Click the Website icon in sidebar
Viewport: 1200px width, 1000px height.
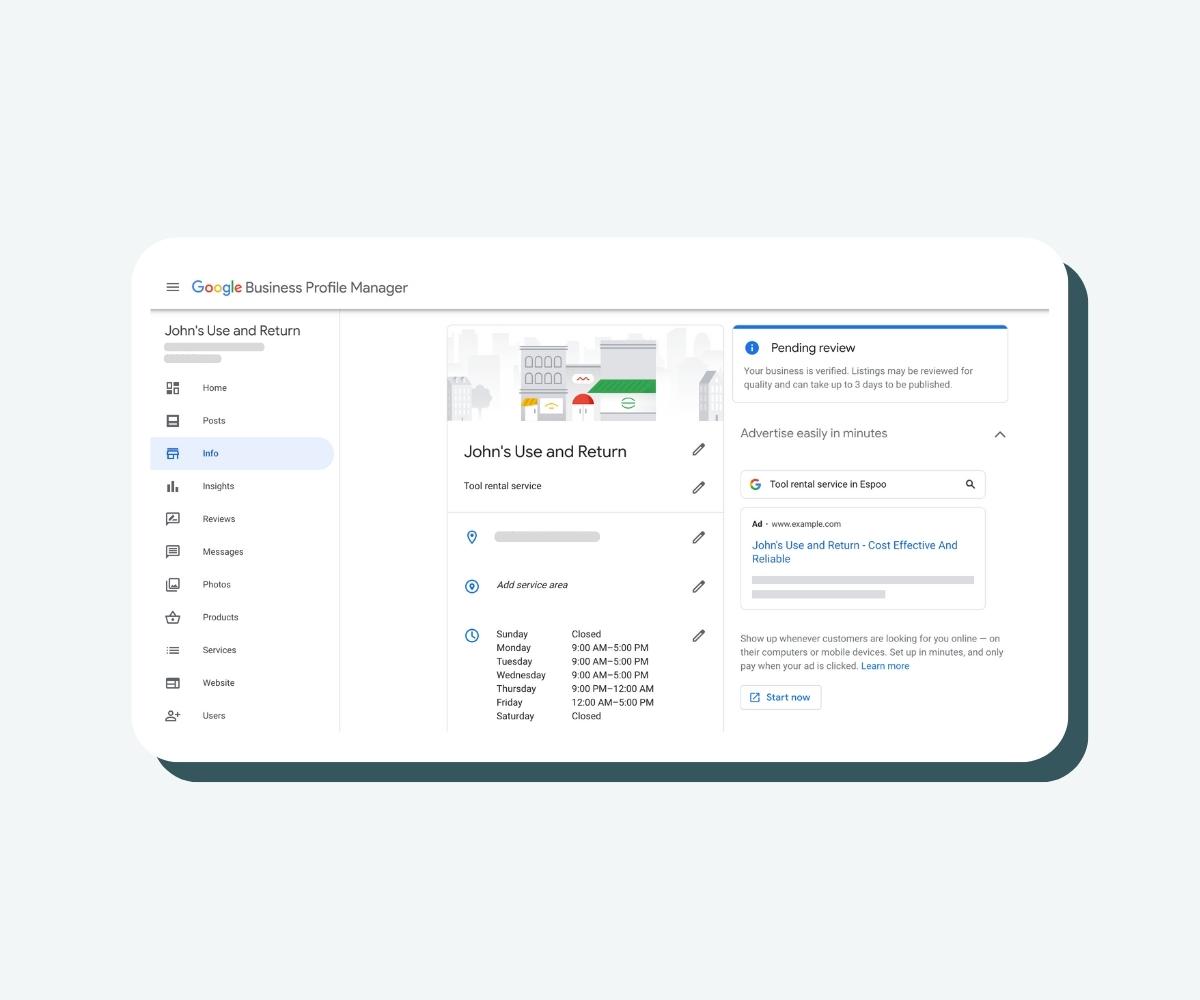173,683
